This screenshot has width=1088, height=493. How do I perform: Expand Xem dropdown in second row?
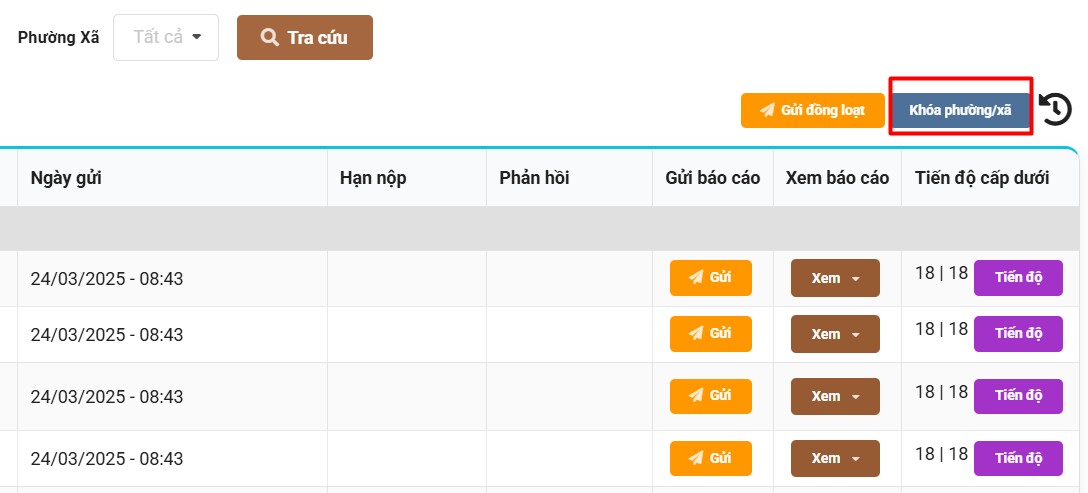835,334
